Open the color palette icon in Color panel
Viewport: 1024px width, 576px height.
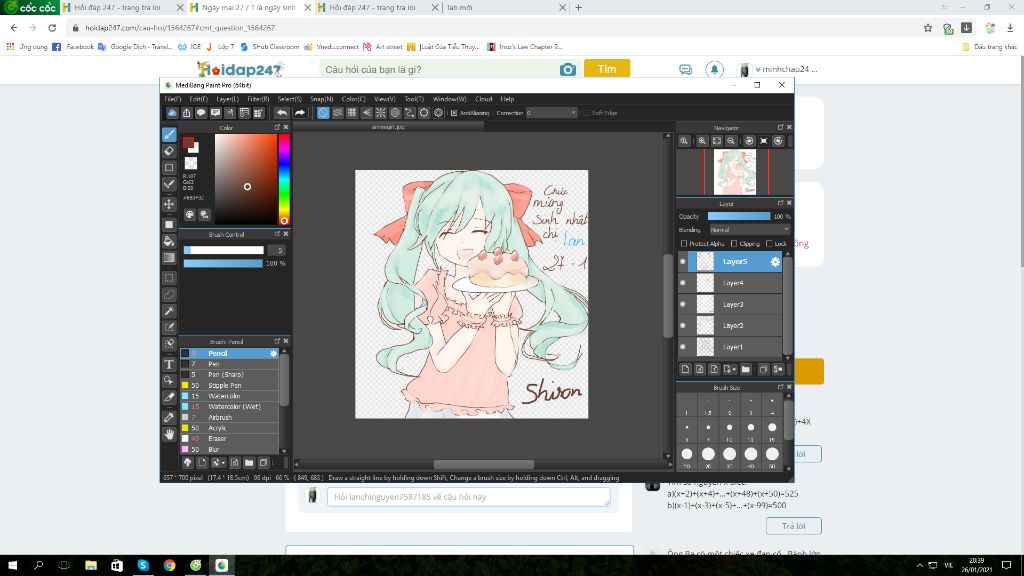click(x=189, y=214)
